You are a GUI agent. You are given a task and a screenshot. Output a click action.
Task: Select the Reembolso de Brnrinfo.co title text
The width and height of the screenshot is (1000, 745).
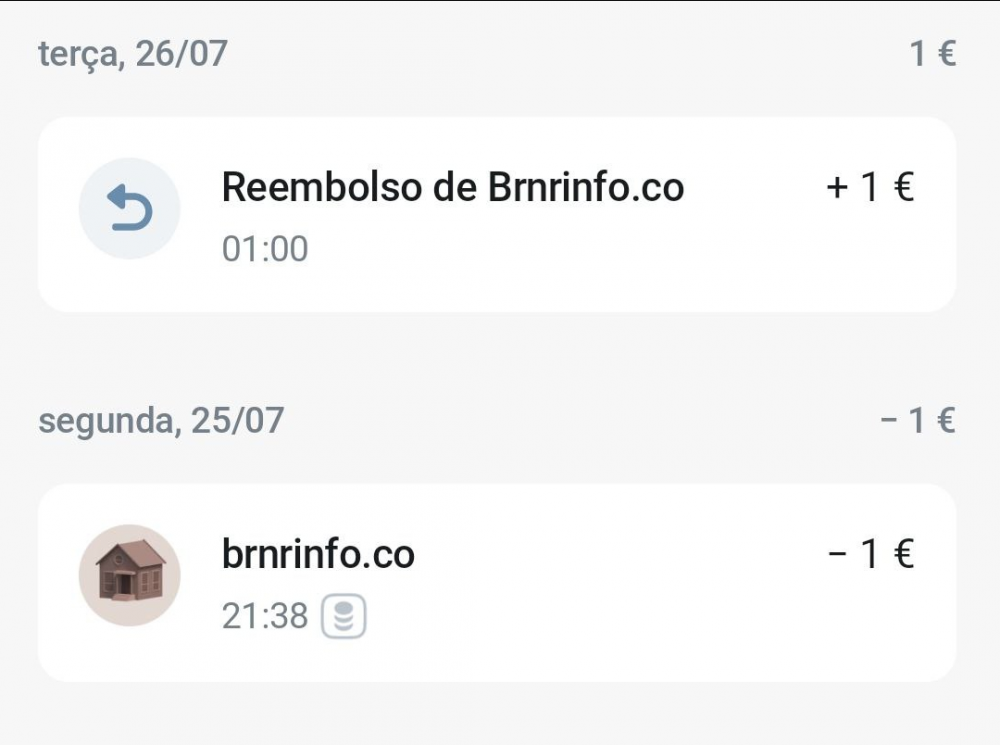(453, 187)
